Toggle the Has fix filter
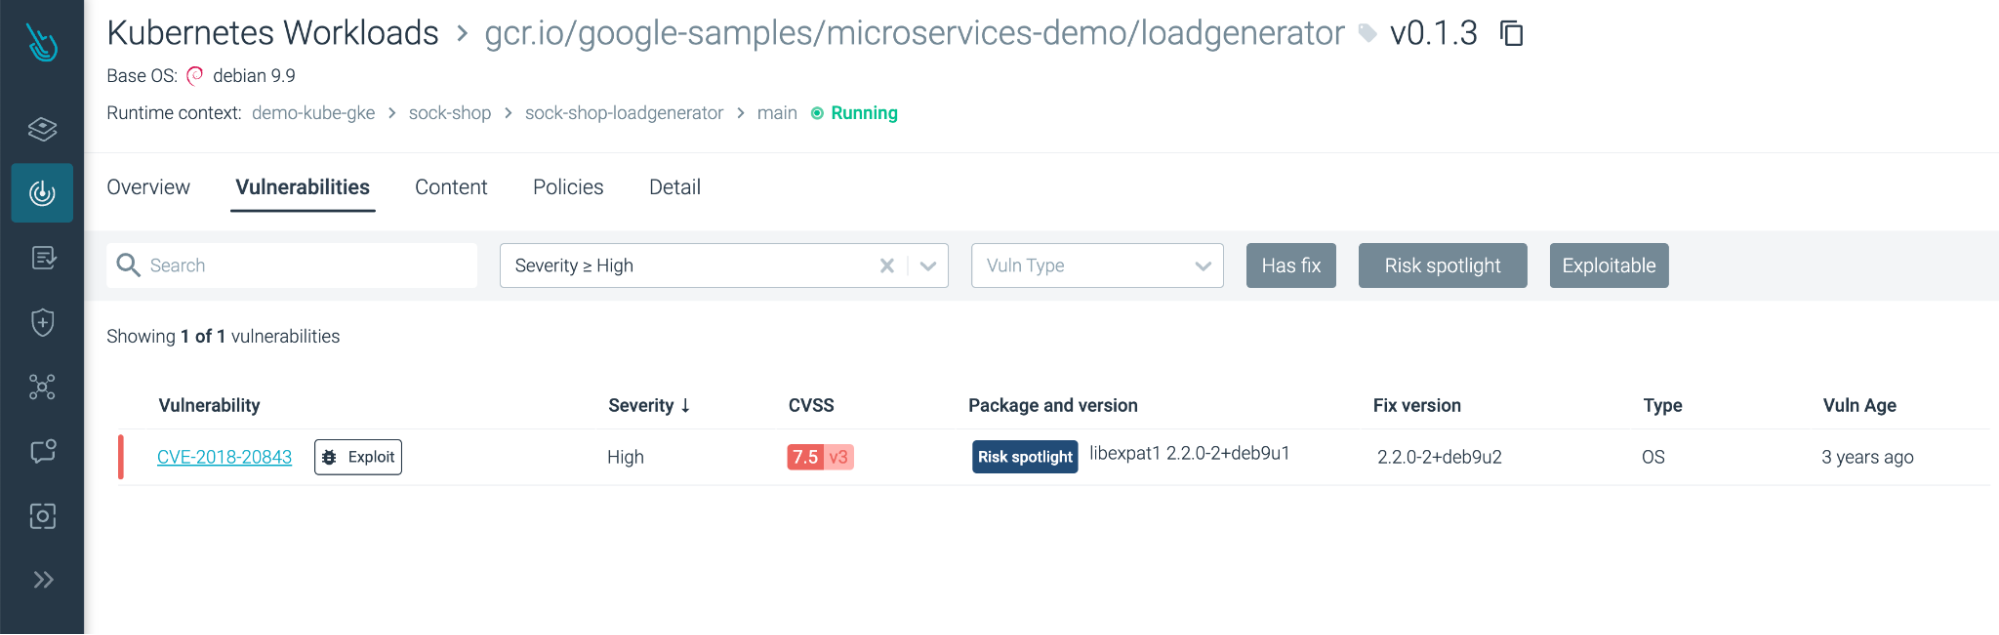This screenshot has width=1999, height=635. (x=1291, y=266)
